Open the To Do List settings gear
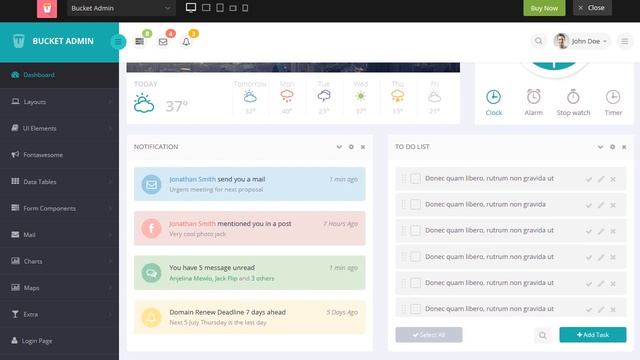The image size is (640, 360). [612, 147]
